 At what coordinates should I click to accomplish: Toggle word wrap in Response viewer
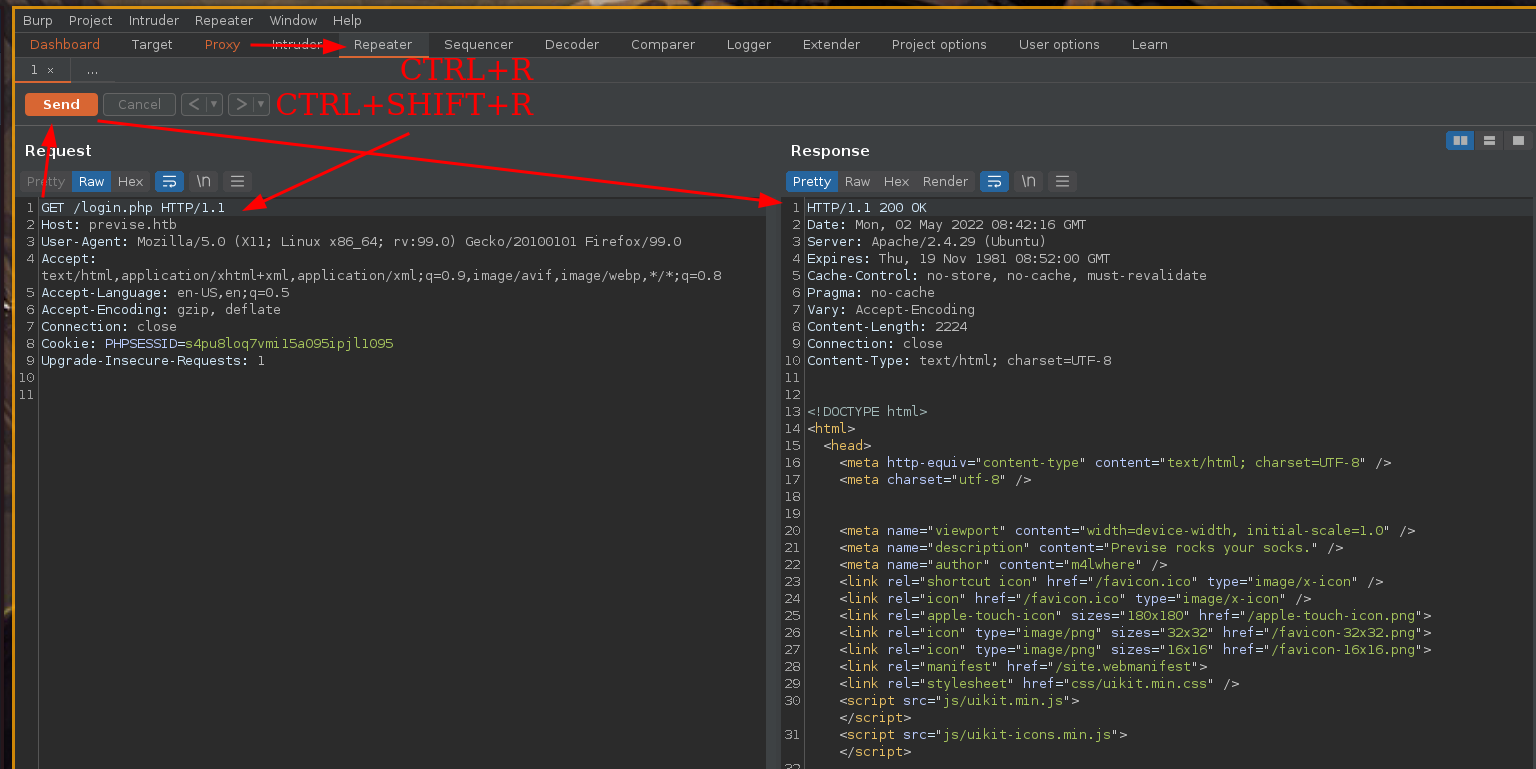[994, 181]
